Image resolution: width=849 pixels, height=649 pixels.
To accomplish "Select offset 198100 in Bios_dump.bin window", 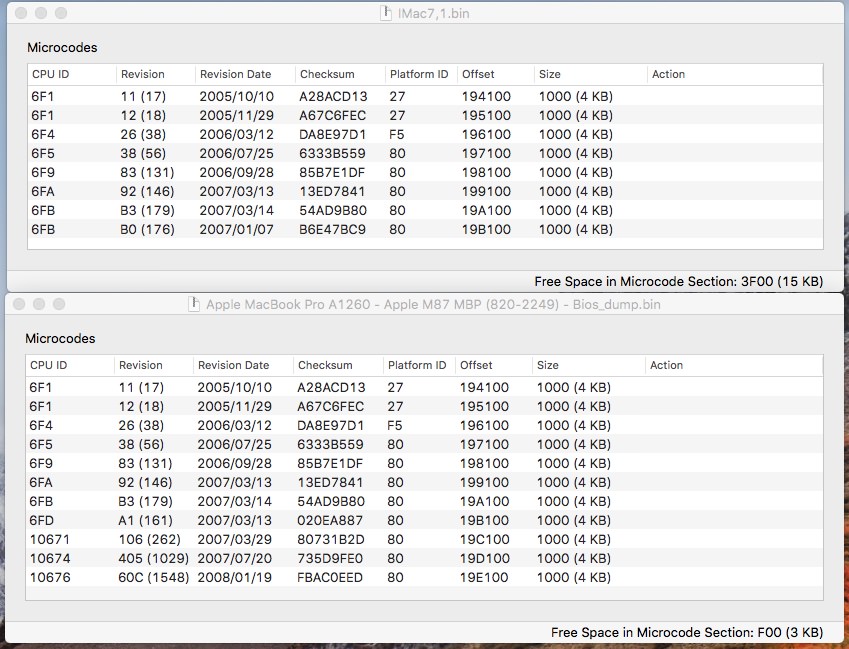I will [x=484, y=463].
